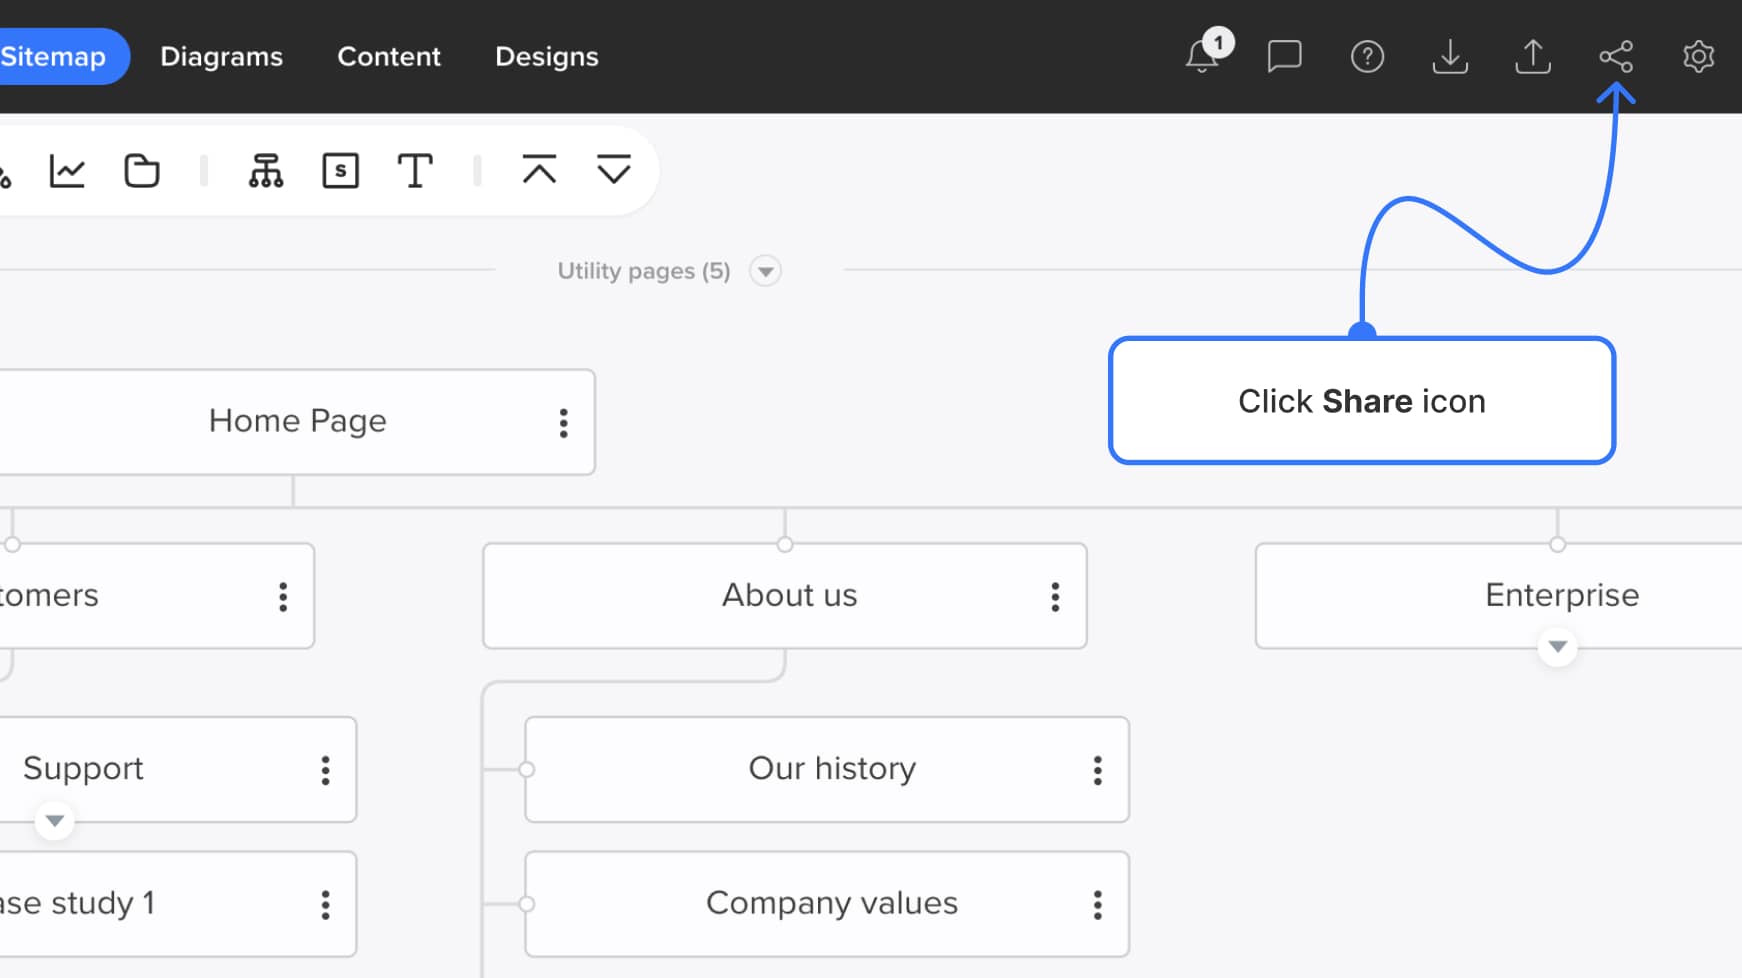Viewport: 1742px width, 978px height.
Task: Toggle the Support children expander arrow
Action: 55,821
